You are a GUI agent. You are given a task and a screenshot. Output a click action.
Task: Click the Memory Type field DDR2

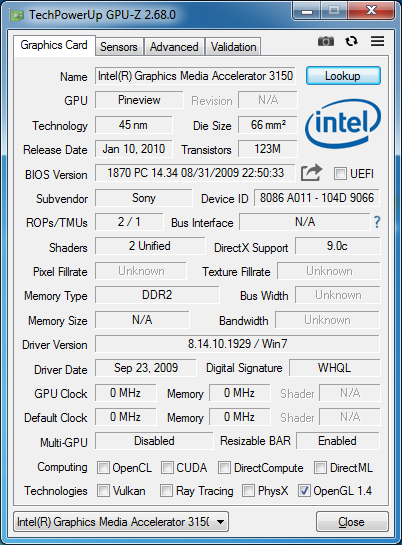157,295
